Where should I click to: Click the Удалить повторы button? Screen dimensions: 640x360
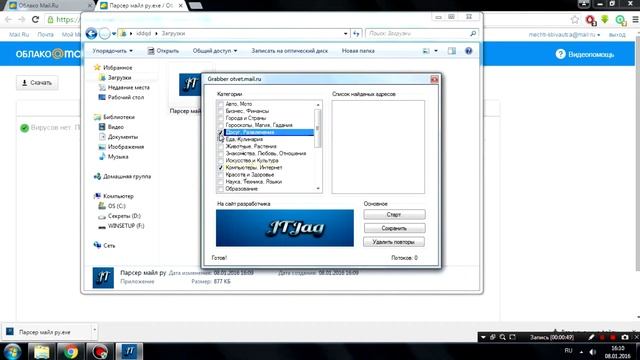point(394,242)
